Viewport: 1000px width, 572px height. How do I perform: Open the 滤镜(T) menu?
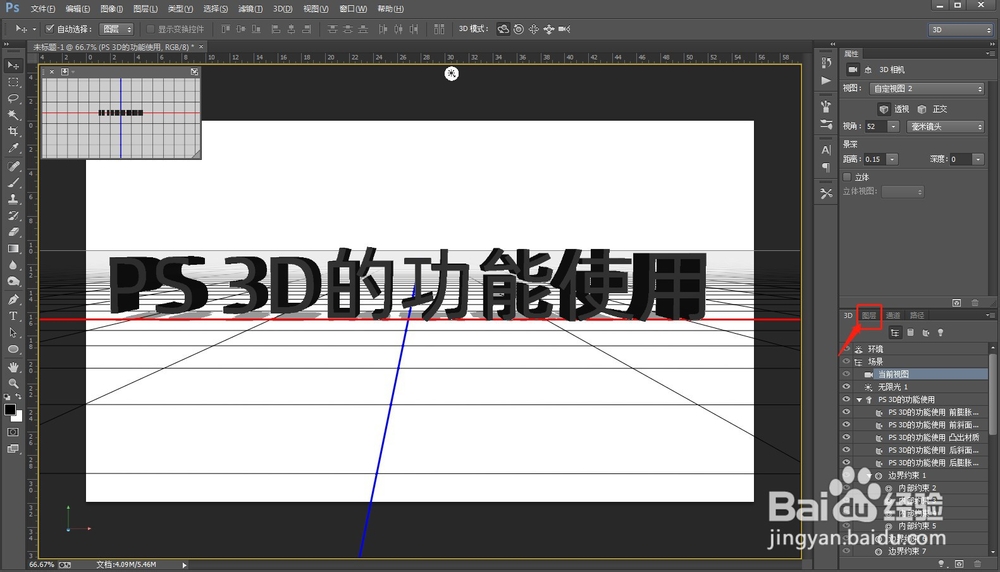(250, 9)
